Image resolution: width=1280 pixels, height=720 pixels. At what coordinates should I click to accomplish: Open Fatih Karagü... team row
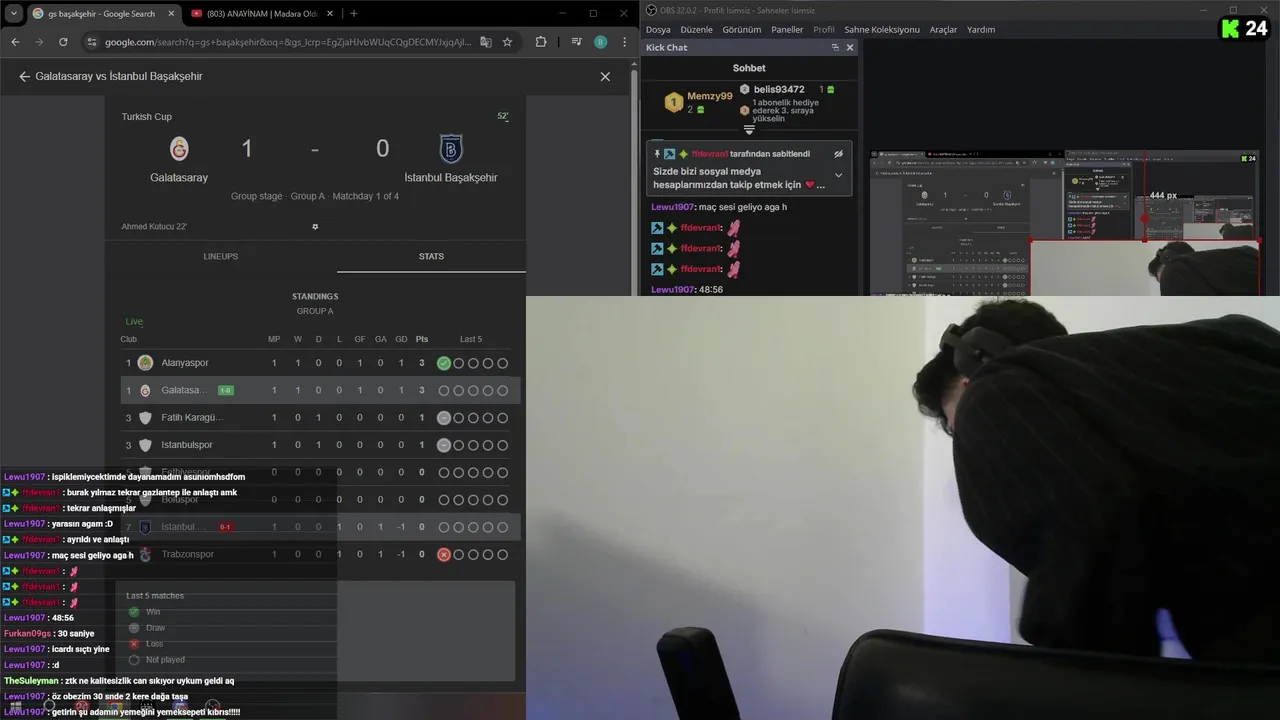tap(192, 418)
